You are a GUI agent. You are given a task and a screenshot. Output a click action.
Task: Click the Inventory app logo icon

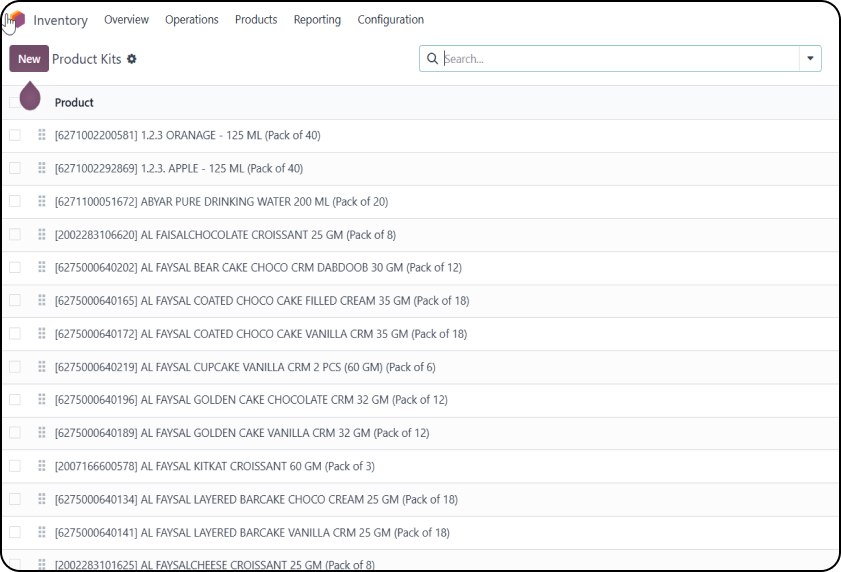click(16, 20)
